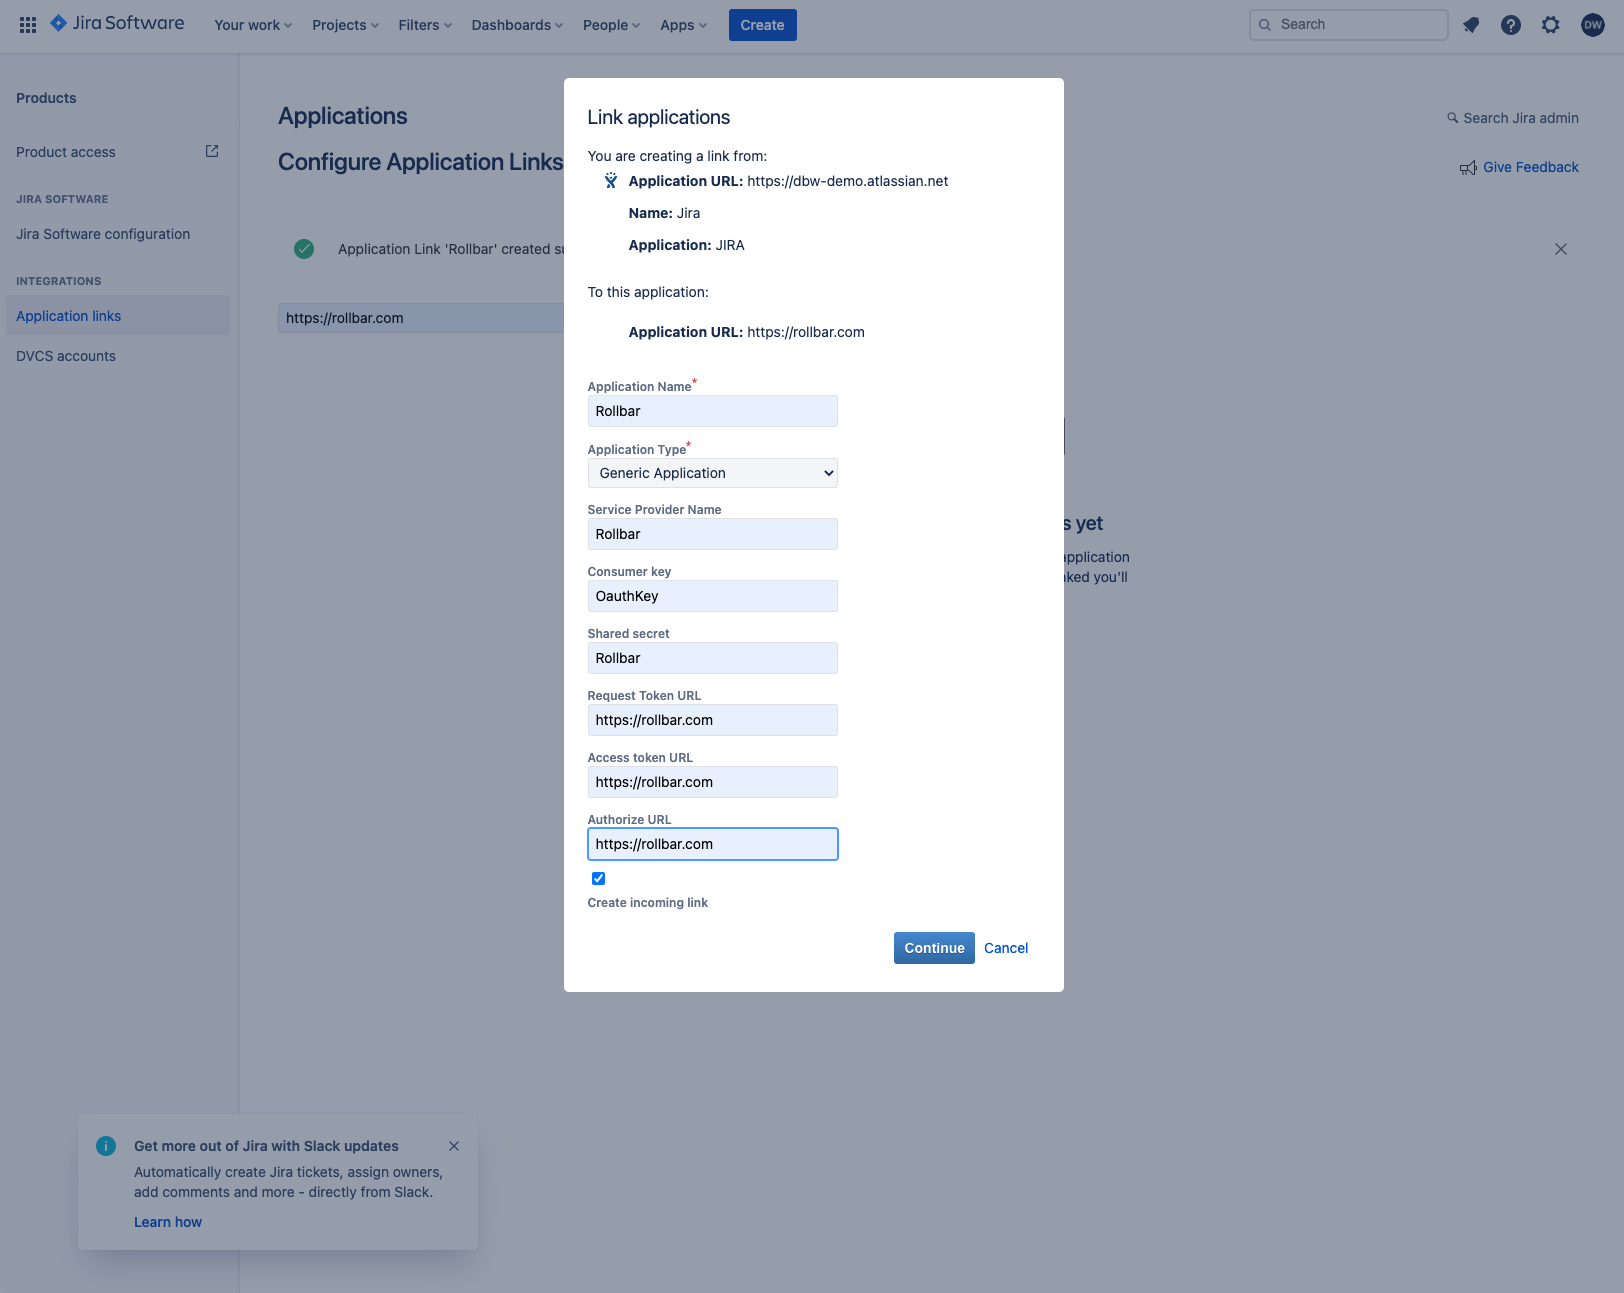
Task: Click the Products sidebar heading
Action: click(x=46, y=98)
